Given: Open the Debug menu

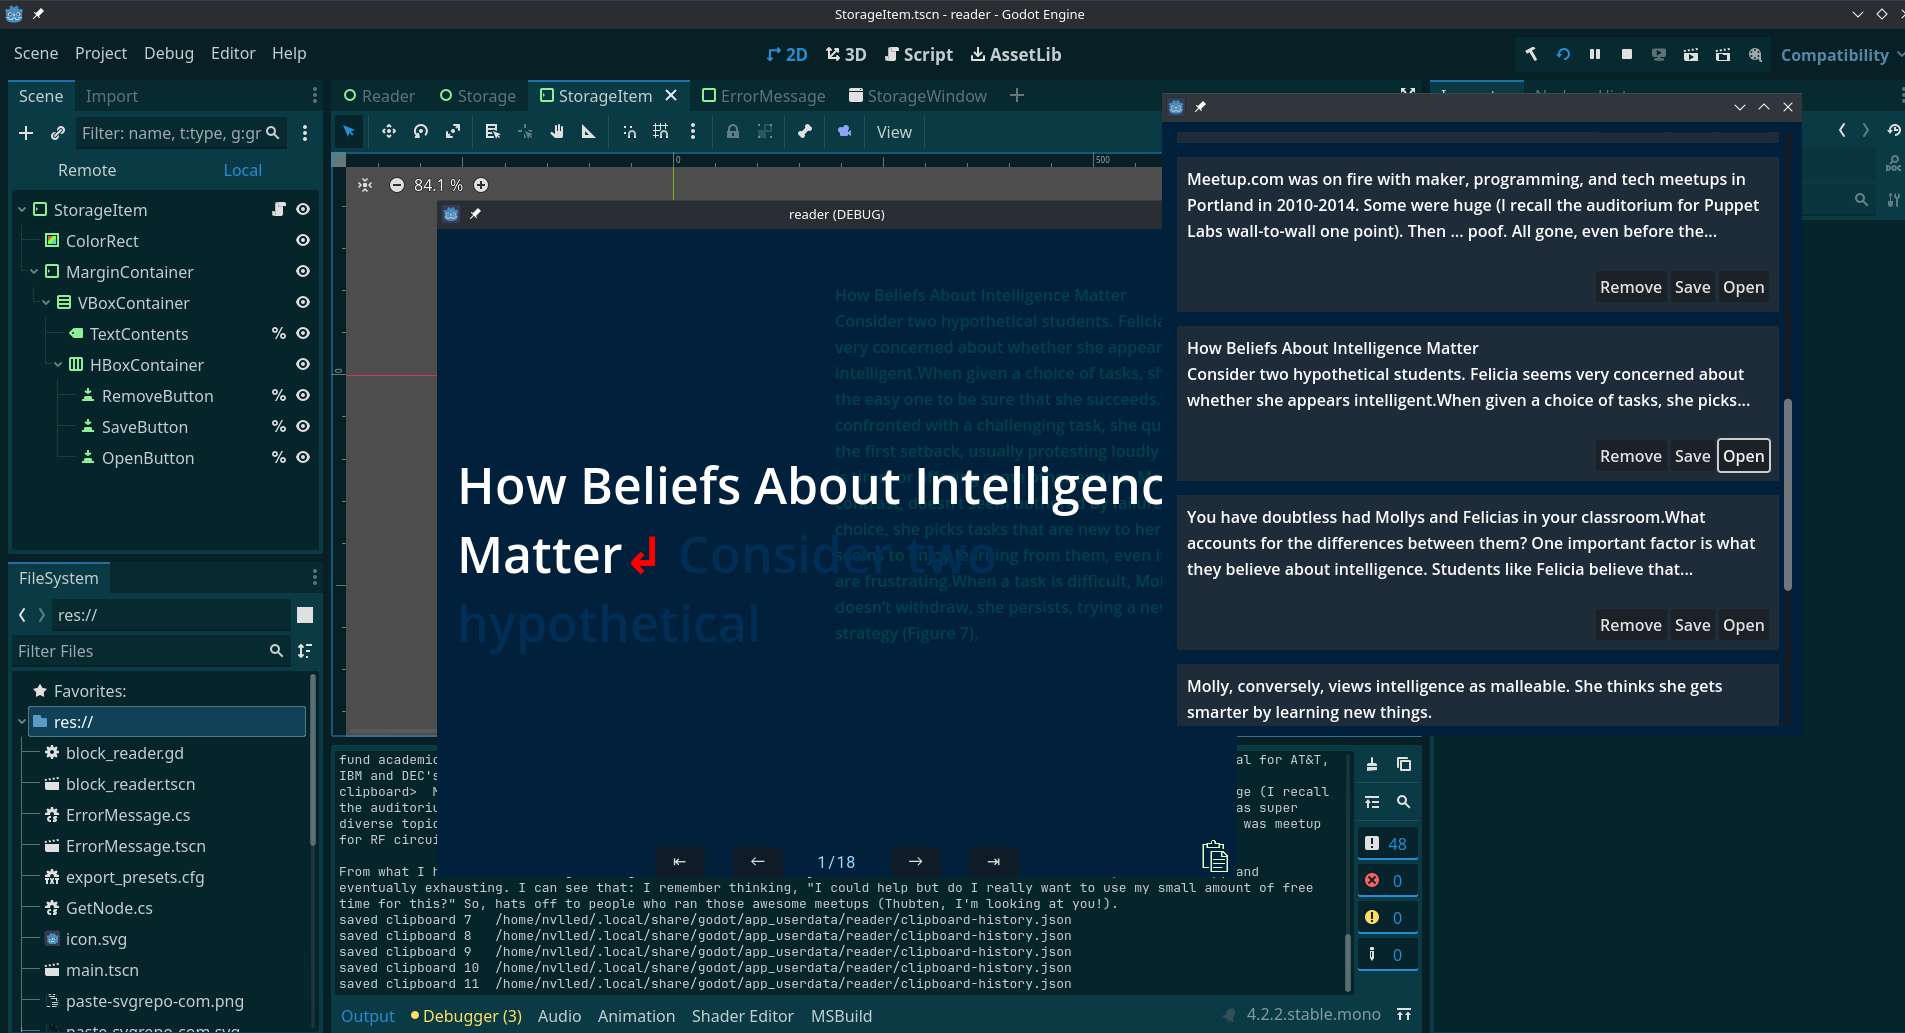Looking at the screenshot, I should point(169,53).
